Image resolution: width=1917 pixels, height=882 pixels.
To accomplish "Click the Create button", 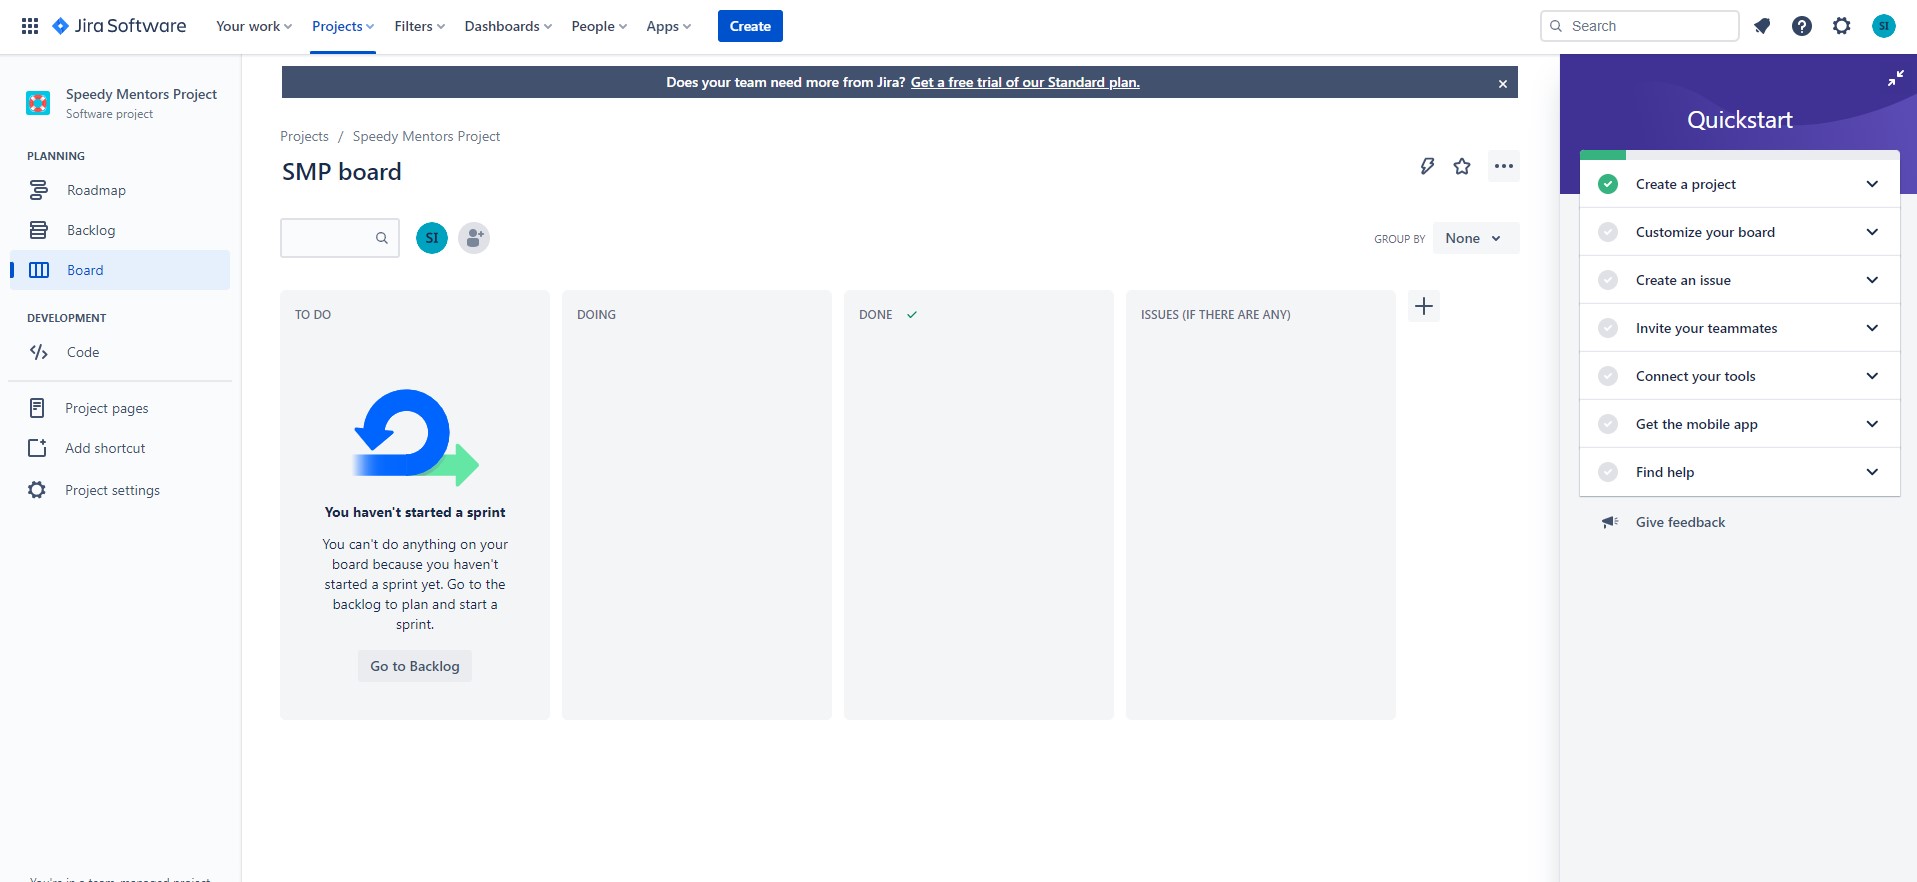I will [x=750, y=26].
